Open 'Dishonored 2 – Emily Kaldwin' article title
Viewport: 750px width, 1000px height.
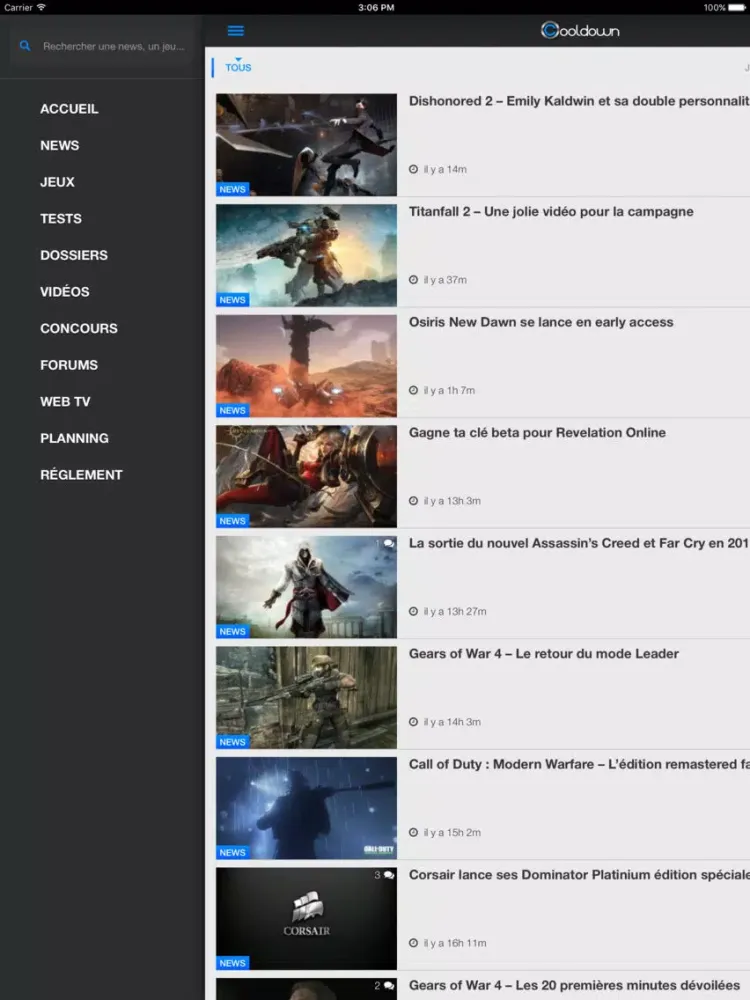(x=579, y=101)
